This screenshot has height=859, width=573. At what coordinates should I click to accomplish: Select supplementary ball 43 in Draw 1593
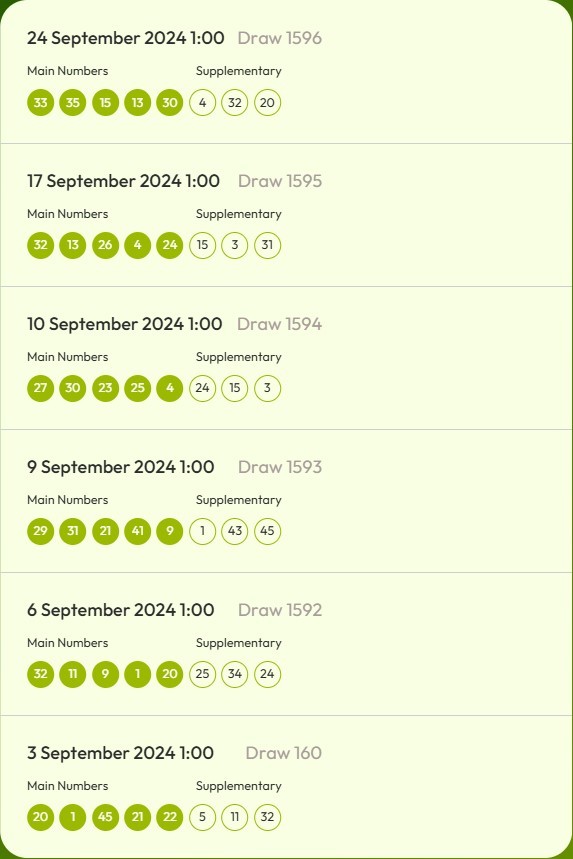(x=235, y=531)
